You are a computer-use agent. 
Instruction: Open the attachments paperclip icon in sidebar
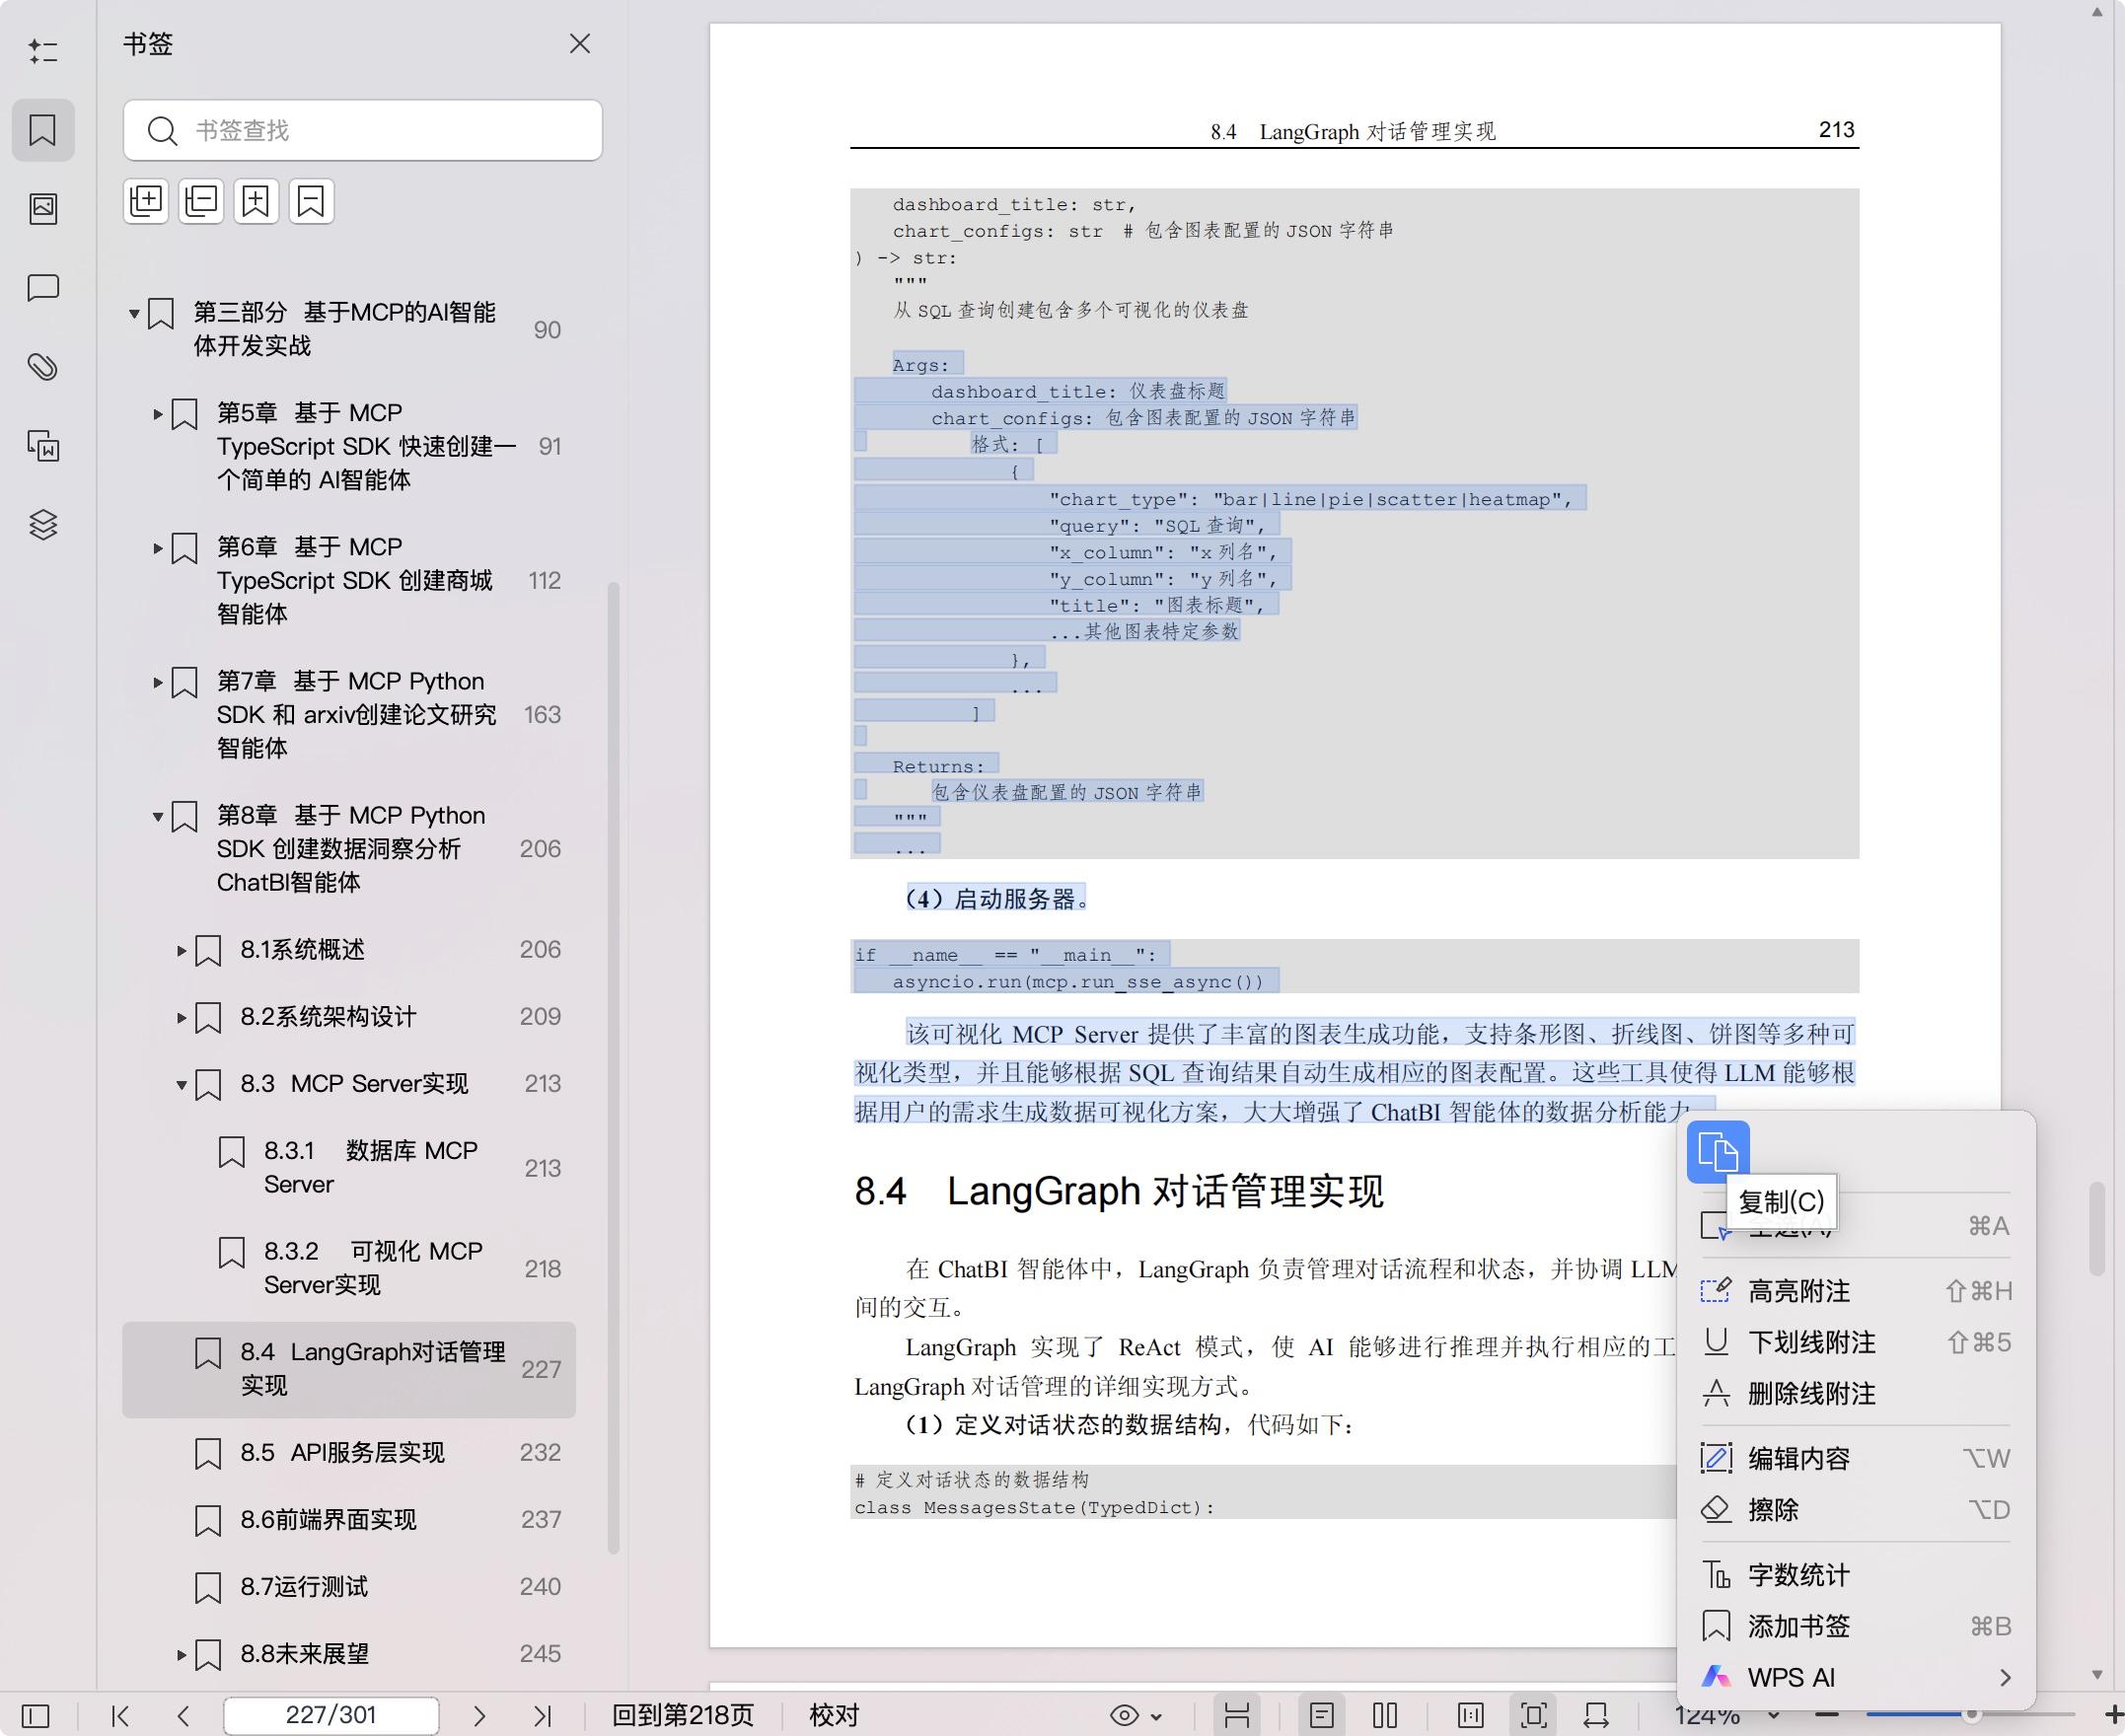[42, 367]
